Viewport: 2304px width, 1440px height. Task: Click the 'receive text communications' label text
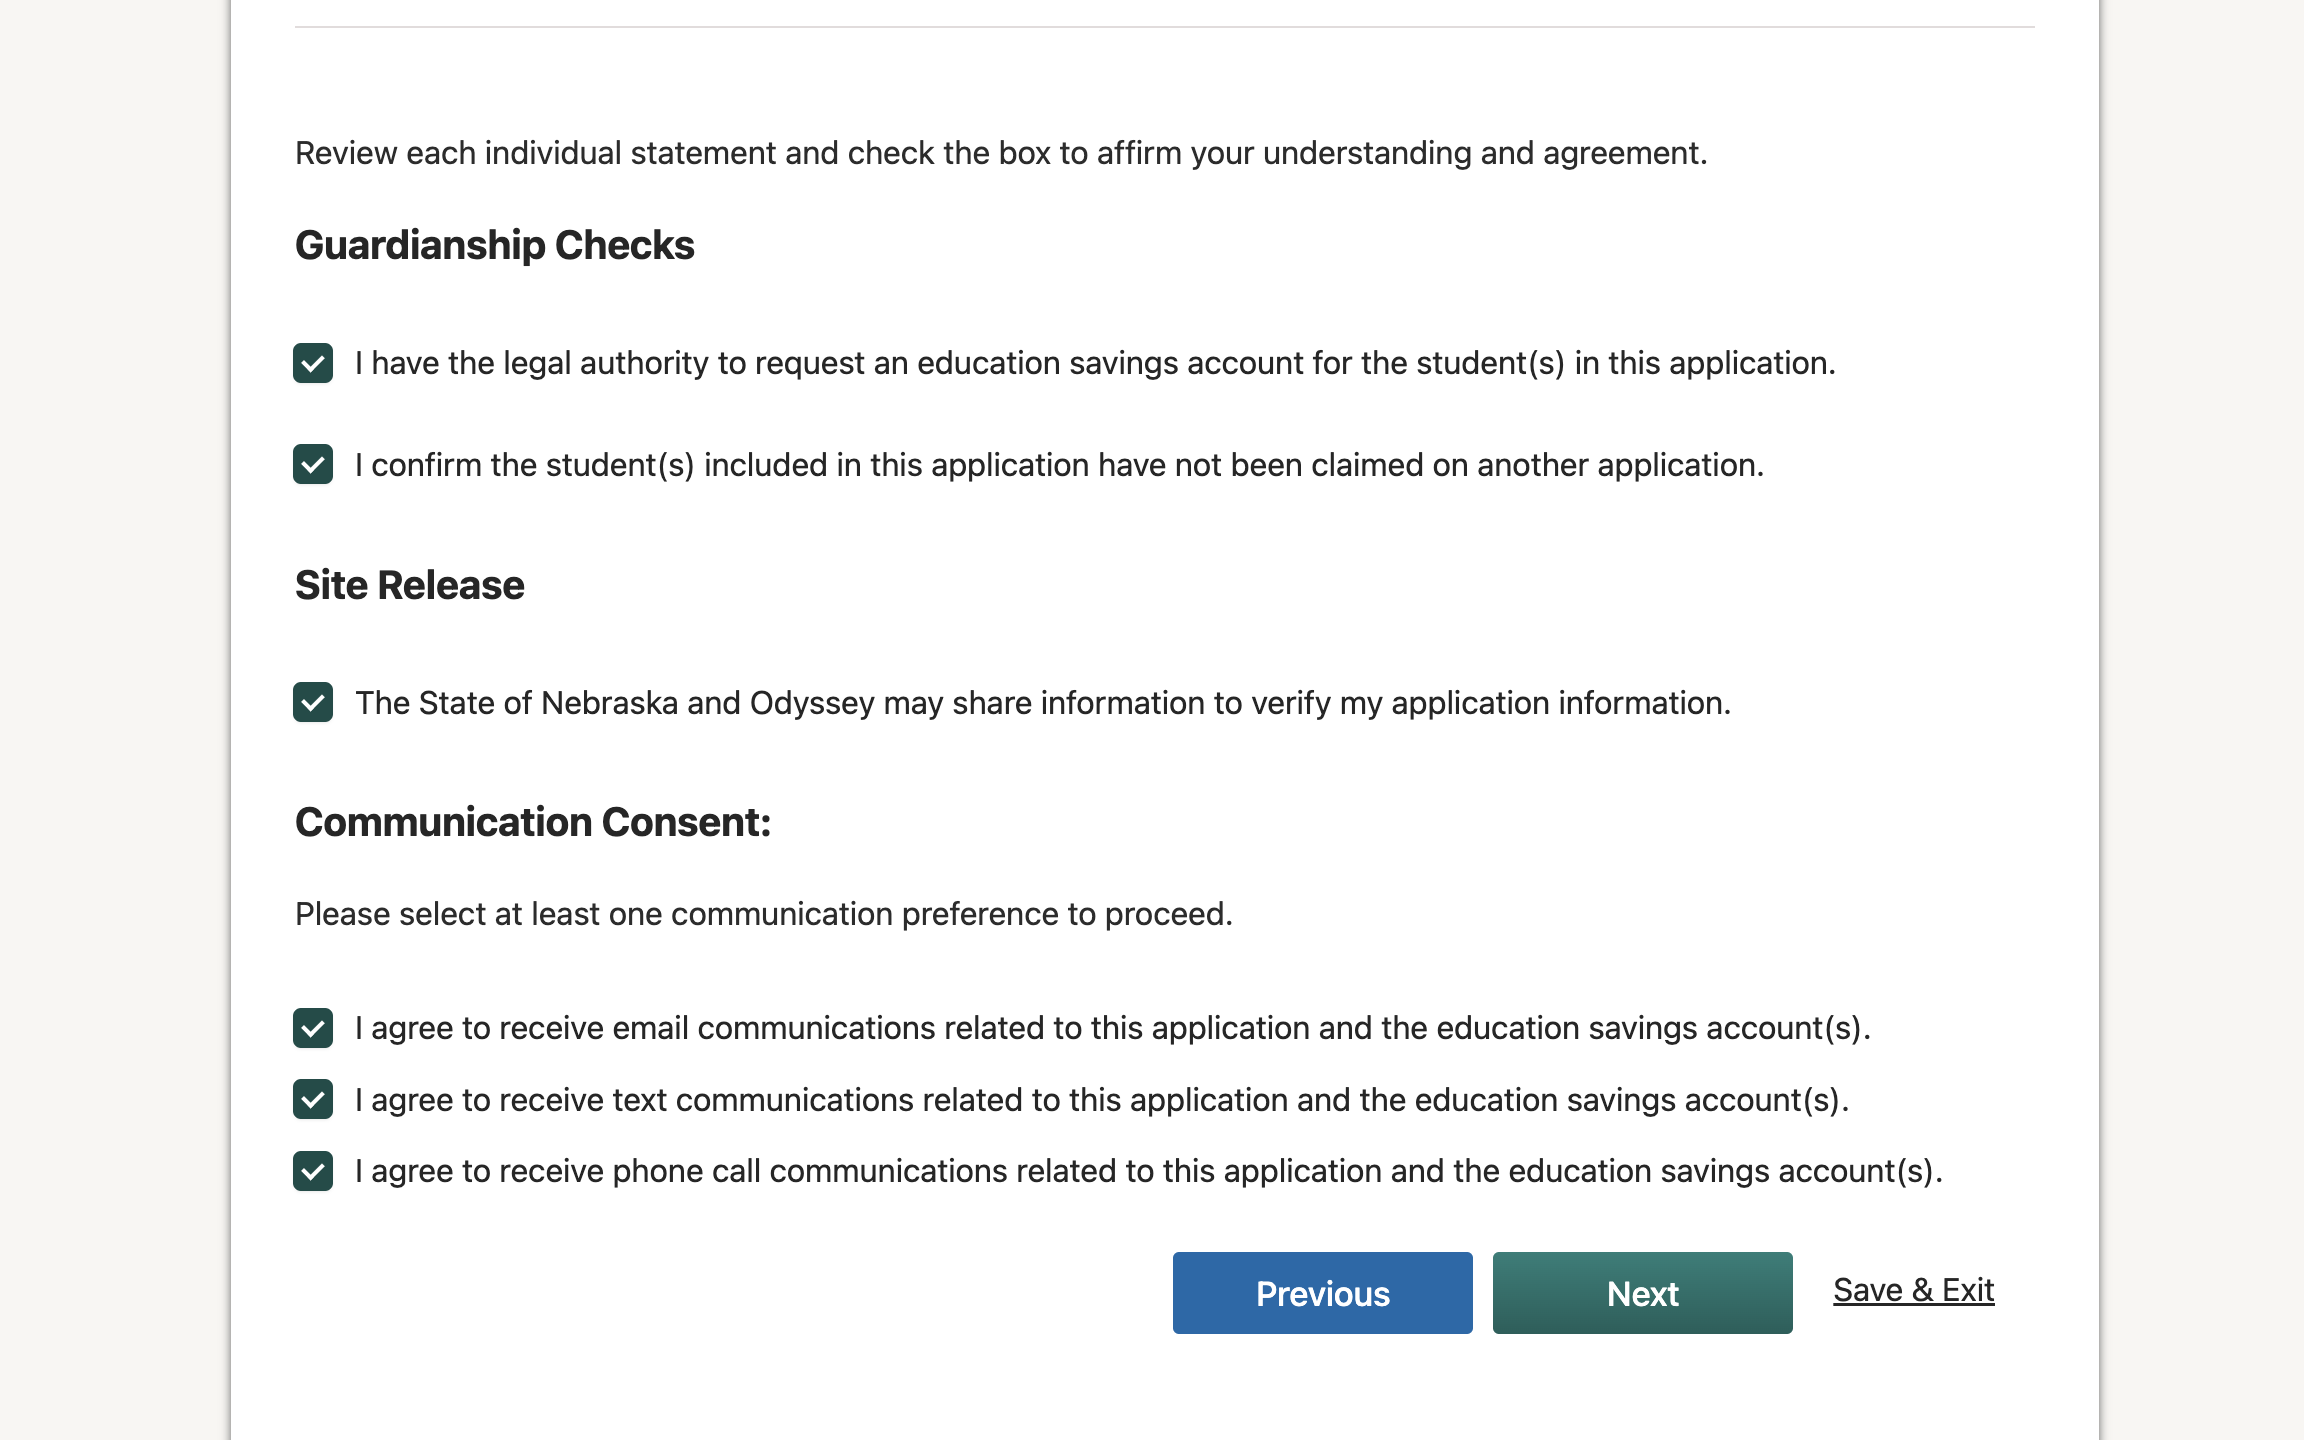[x=1101, y=1100]
